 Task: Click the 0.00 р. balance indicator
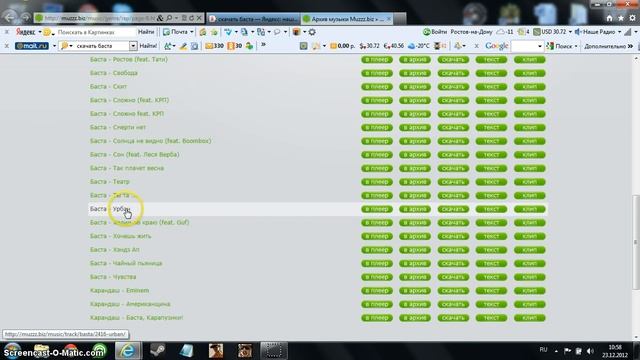tap(342, 46)
